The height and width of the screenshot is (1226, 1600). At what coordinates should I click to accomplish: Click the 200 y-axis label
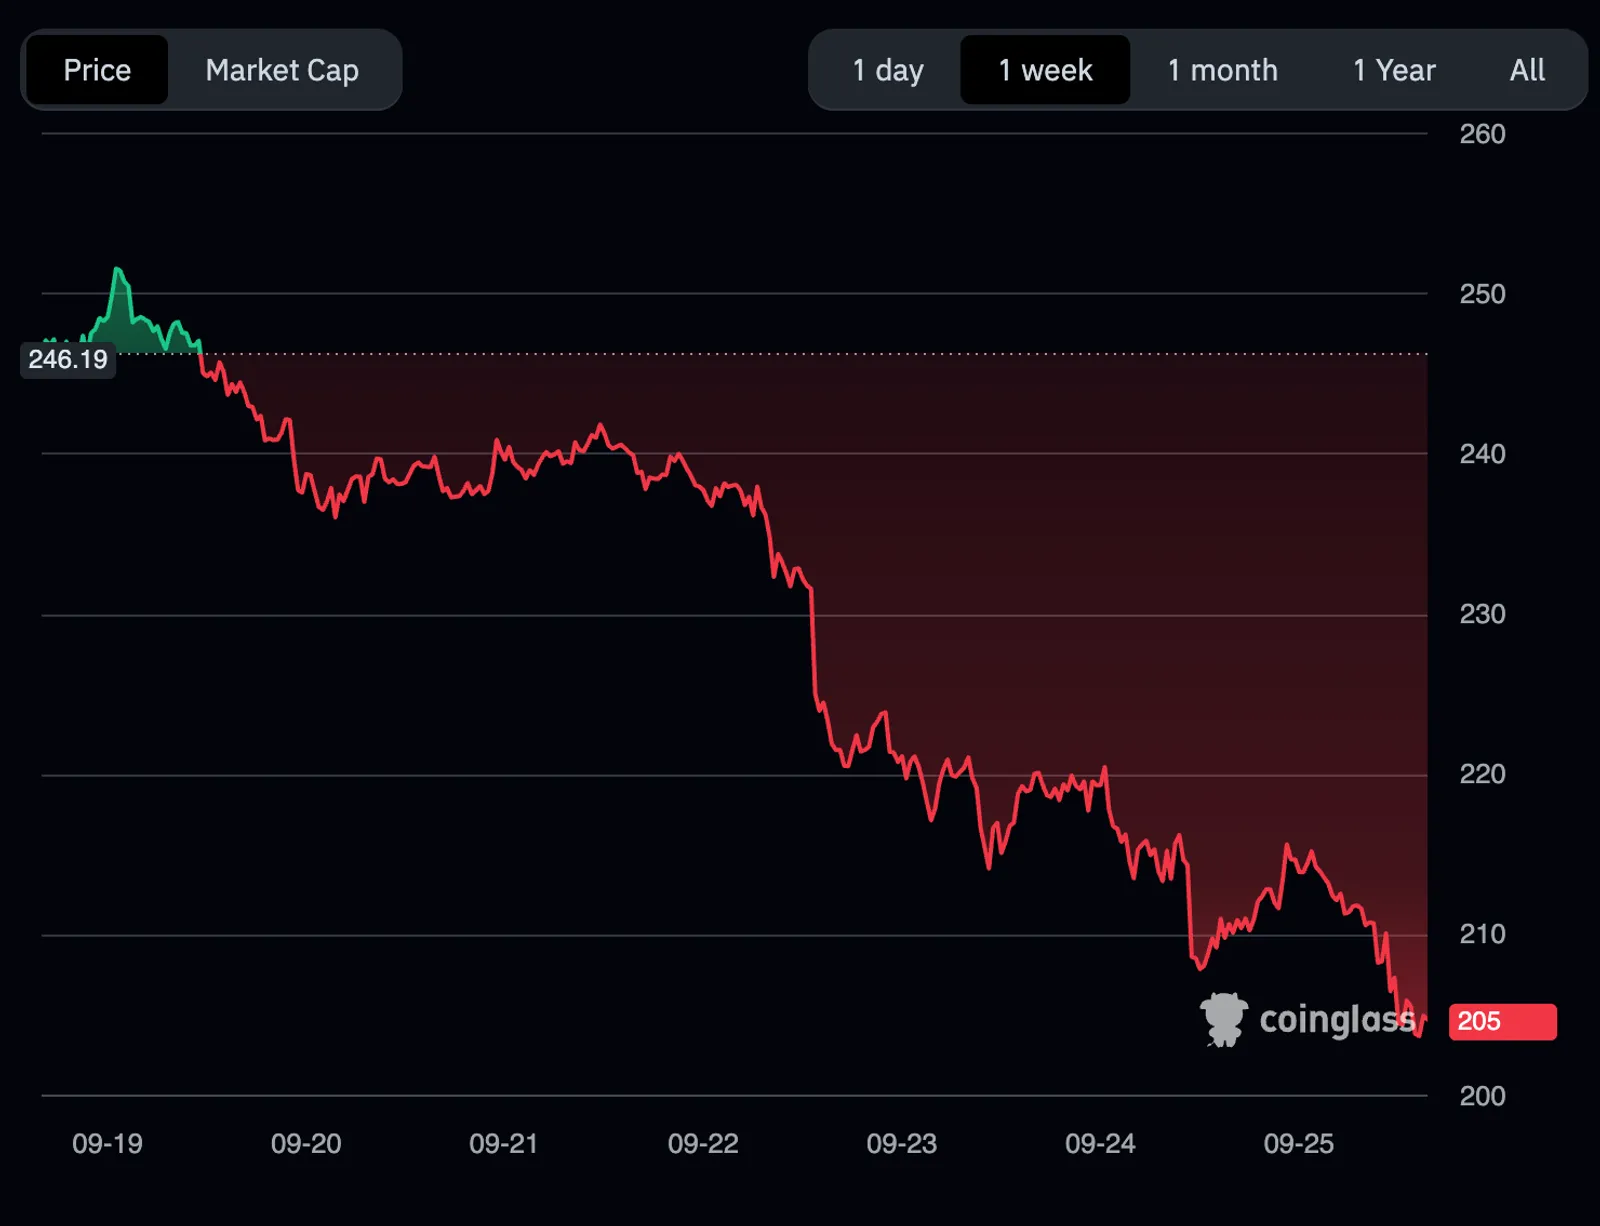pos(1482,1096)
